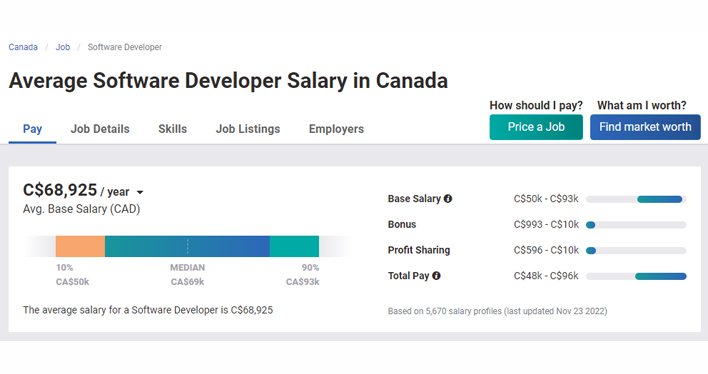Click the Total Pay range bar

[636, 276]
